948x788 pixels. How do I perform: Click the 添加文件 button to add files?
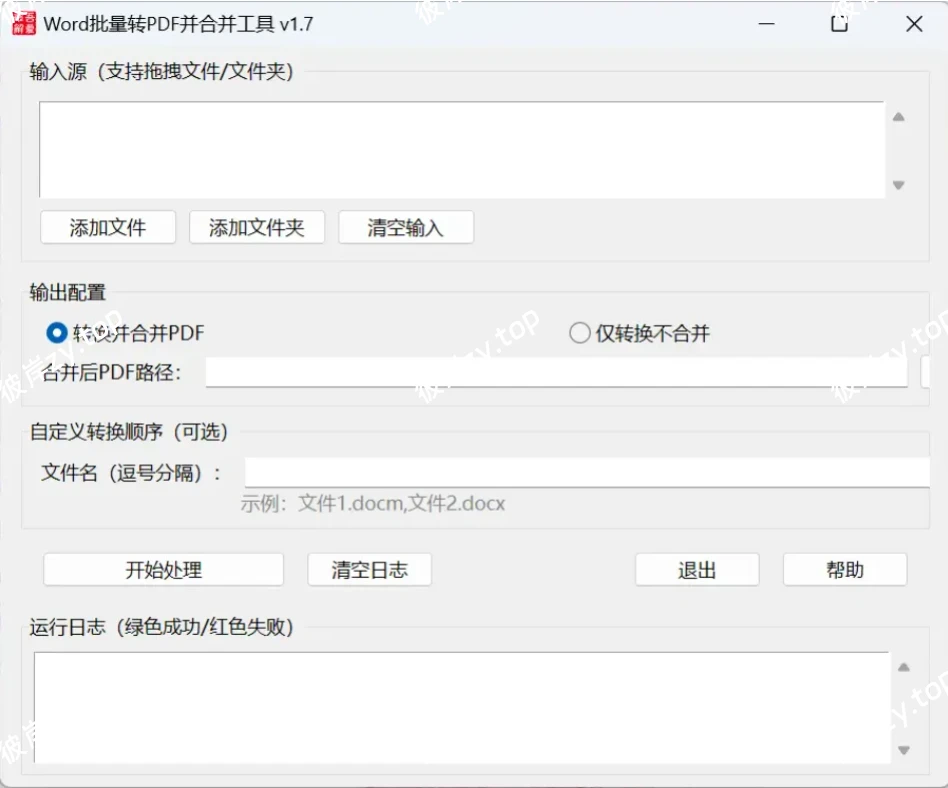click(x=107, y=227)
